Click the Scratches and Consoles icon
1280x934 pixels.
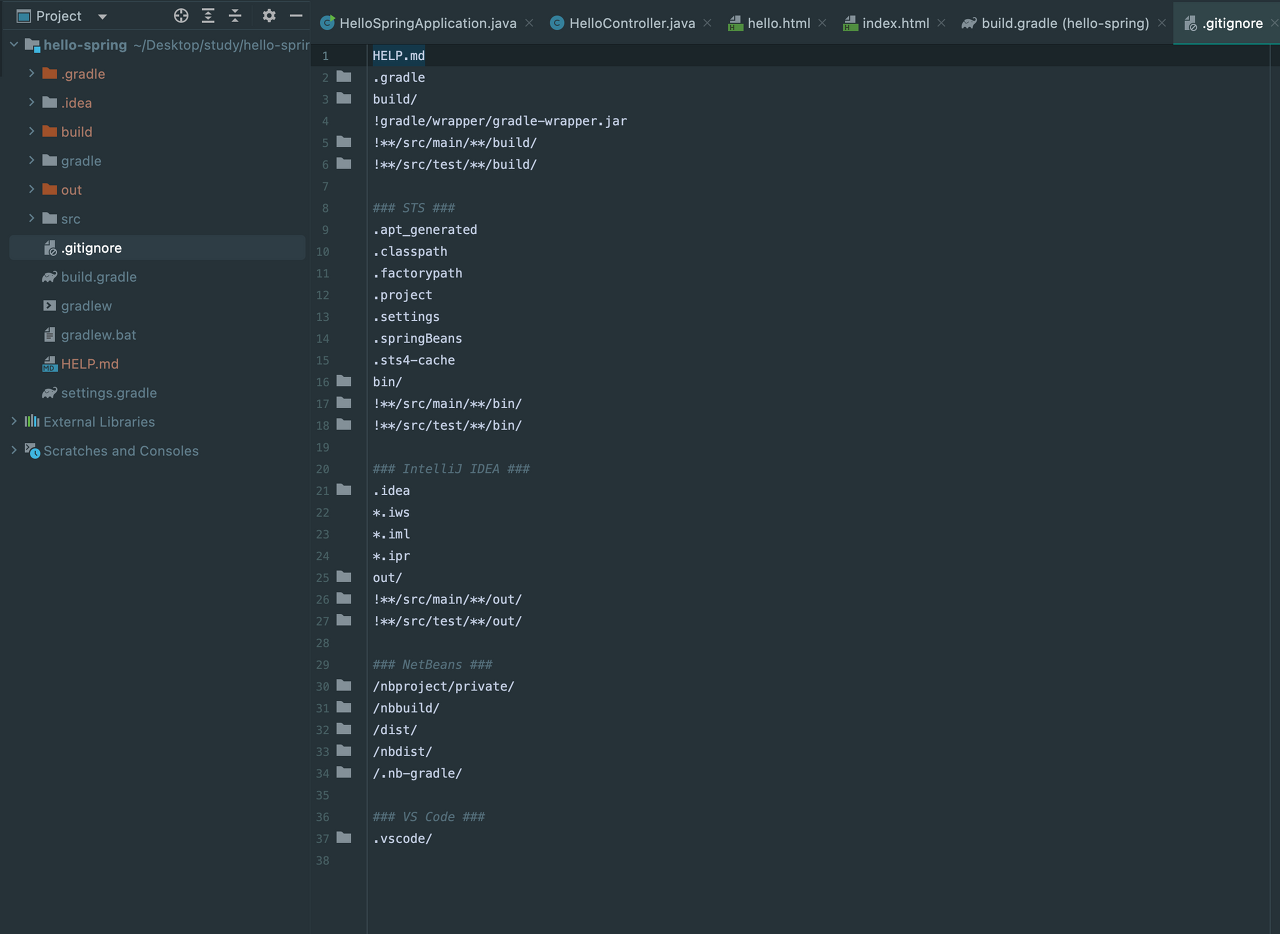pyautogui.click(x=32, y=451)
